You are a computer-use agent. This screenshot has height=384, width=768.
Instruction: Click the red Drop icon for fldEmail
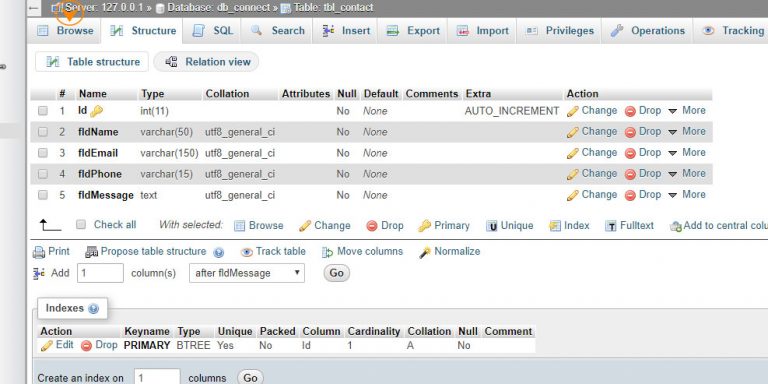(x=630, y=153)
